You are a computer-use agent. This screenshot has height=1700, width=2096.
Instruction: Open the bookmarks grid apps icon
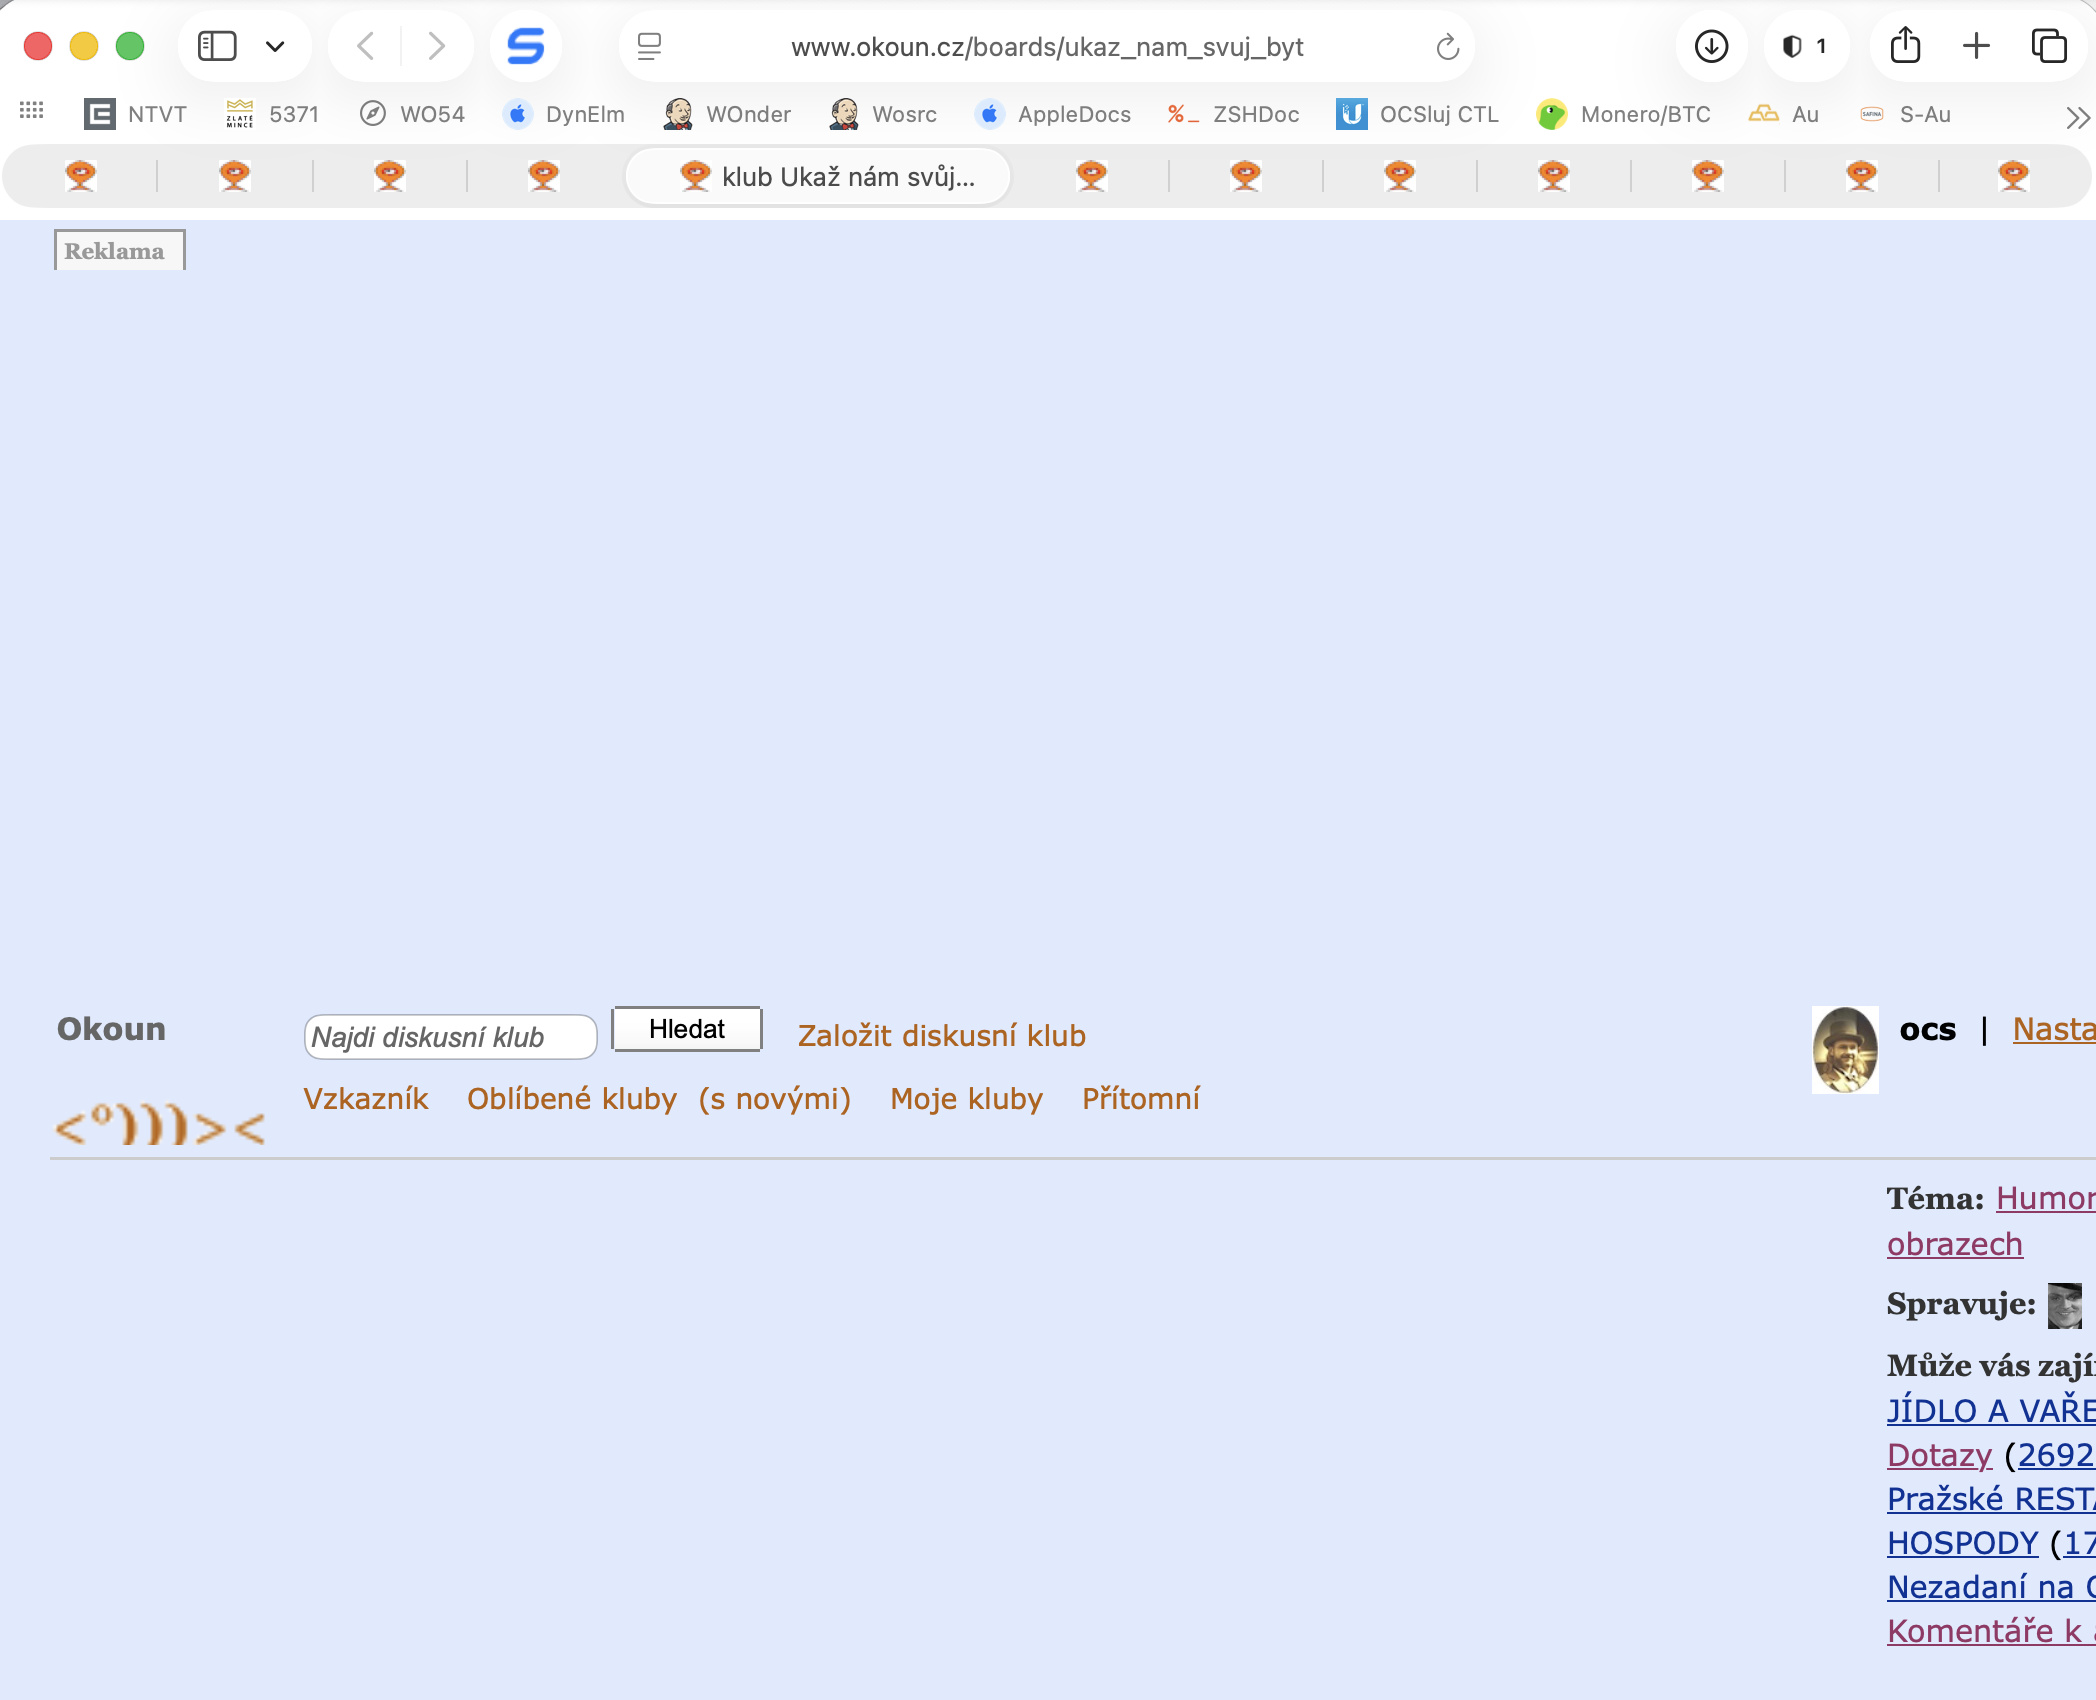[x=32, y=112]
